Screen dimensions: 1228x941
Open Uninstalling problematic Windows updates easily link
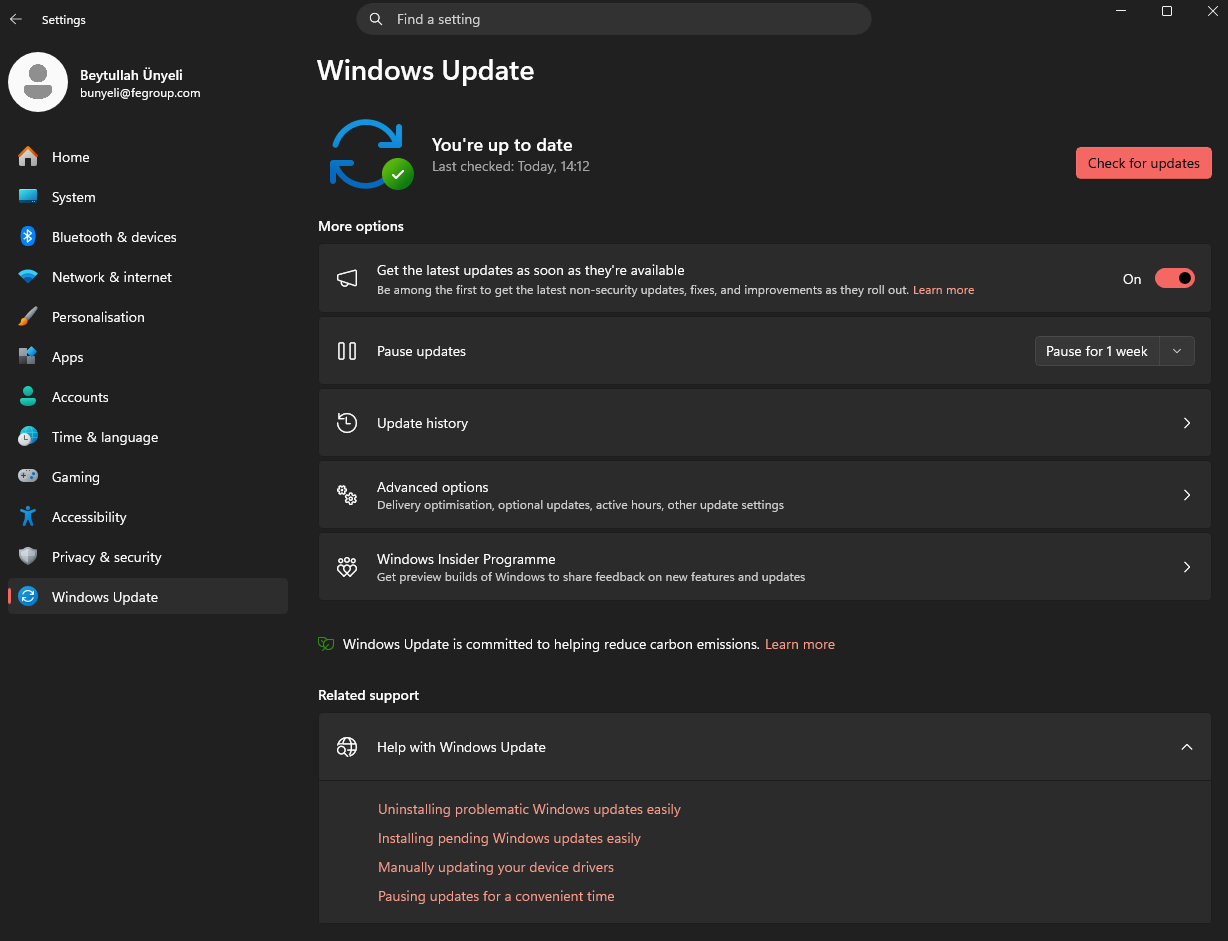coord(529,809)
